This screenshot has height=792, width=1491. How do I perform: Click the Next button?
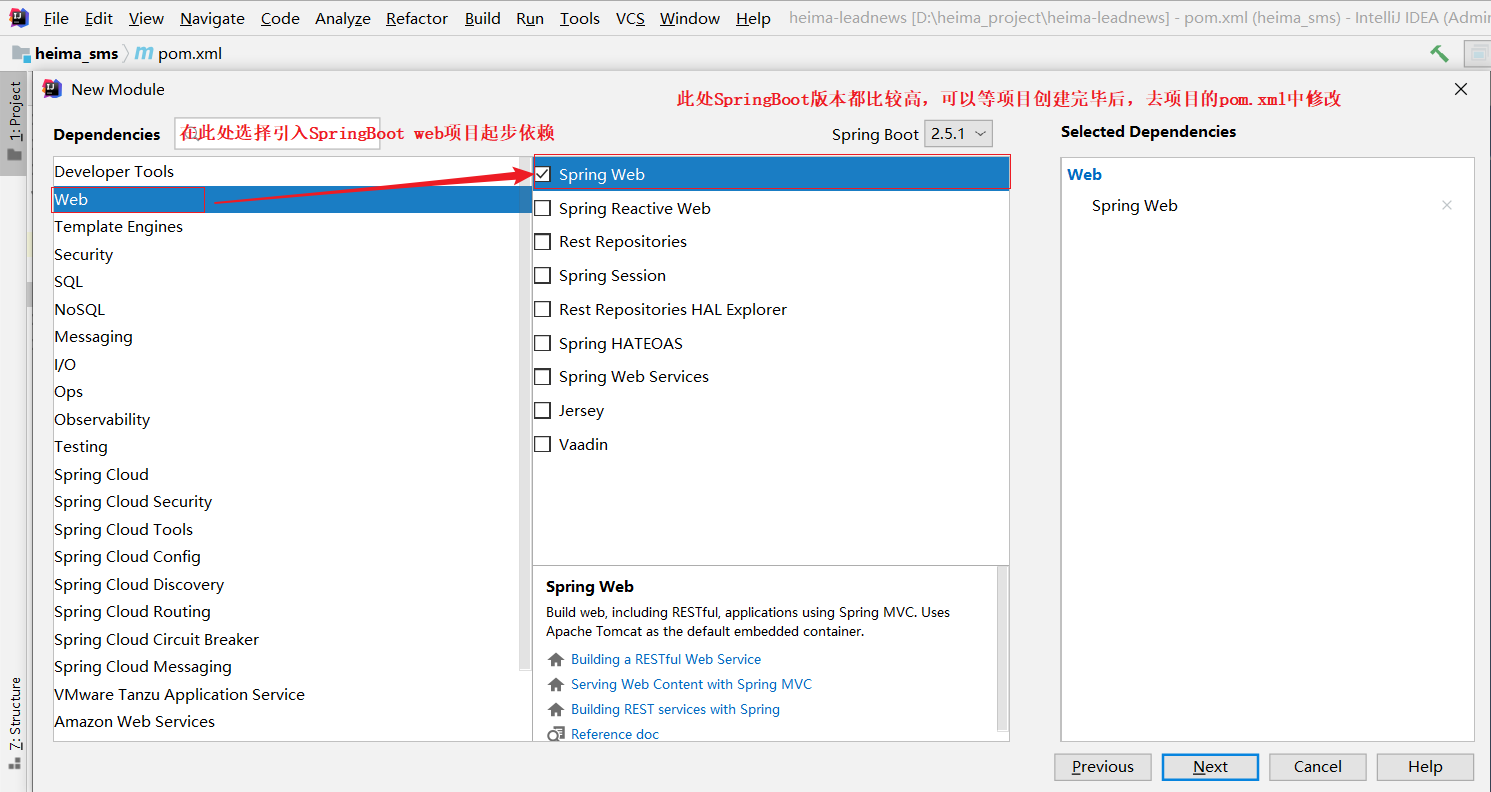1210,767
